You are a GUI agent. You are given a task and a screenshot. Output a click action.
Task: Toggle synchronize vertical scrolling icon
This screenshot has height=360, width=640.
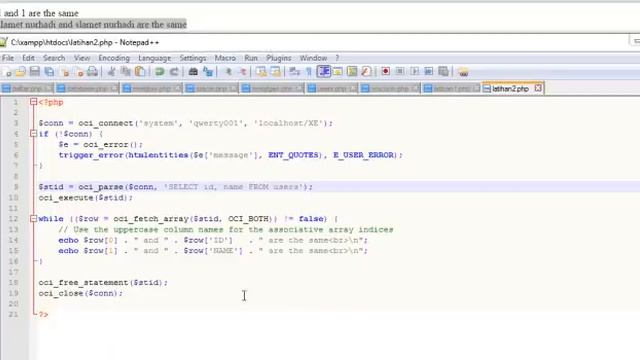pyautogui.click(x=261, y=72)
